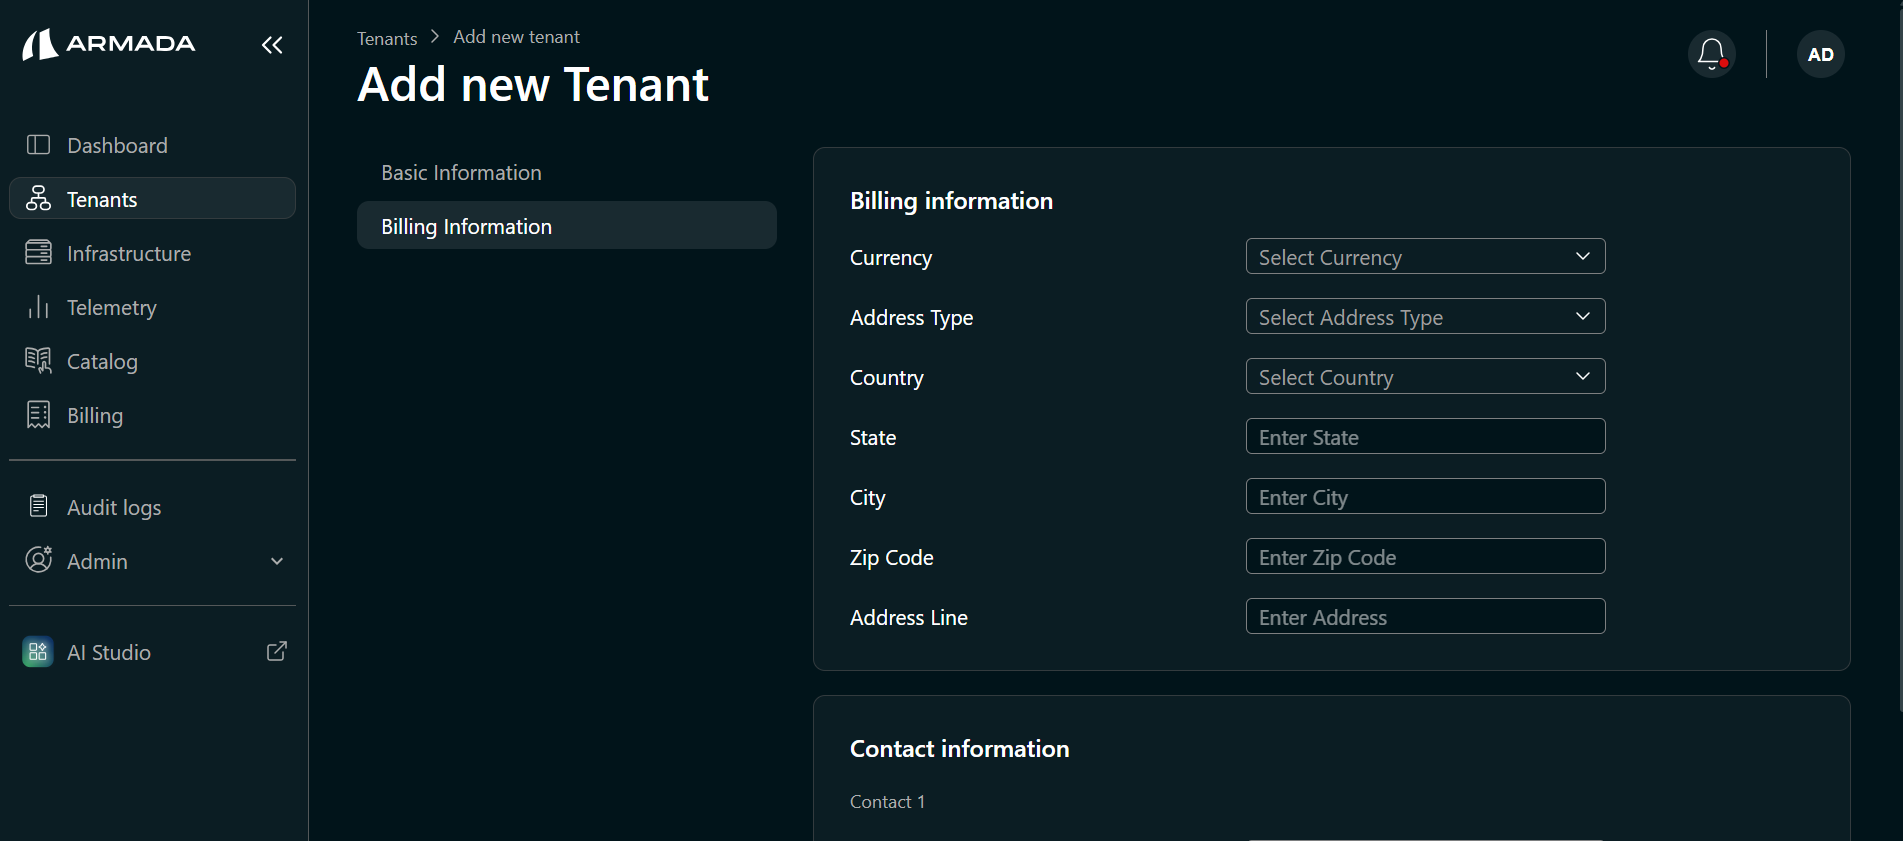This screenshot has width=1903, height=841.
Task: Click the Add new tenant breadcrumb
Action: click(x=516, y=37)
